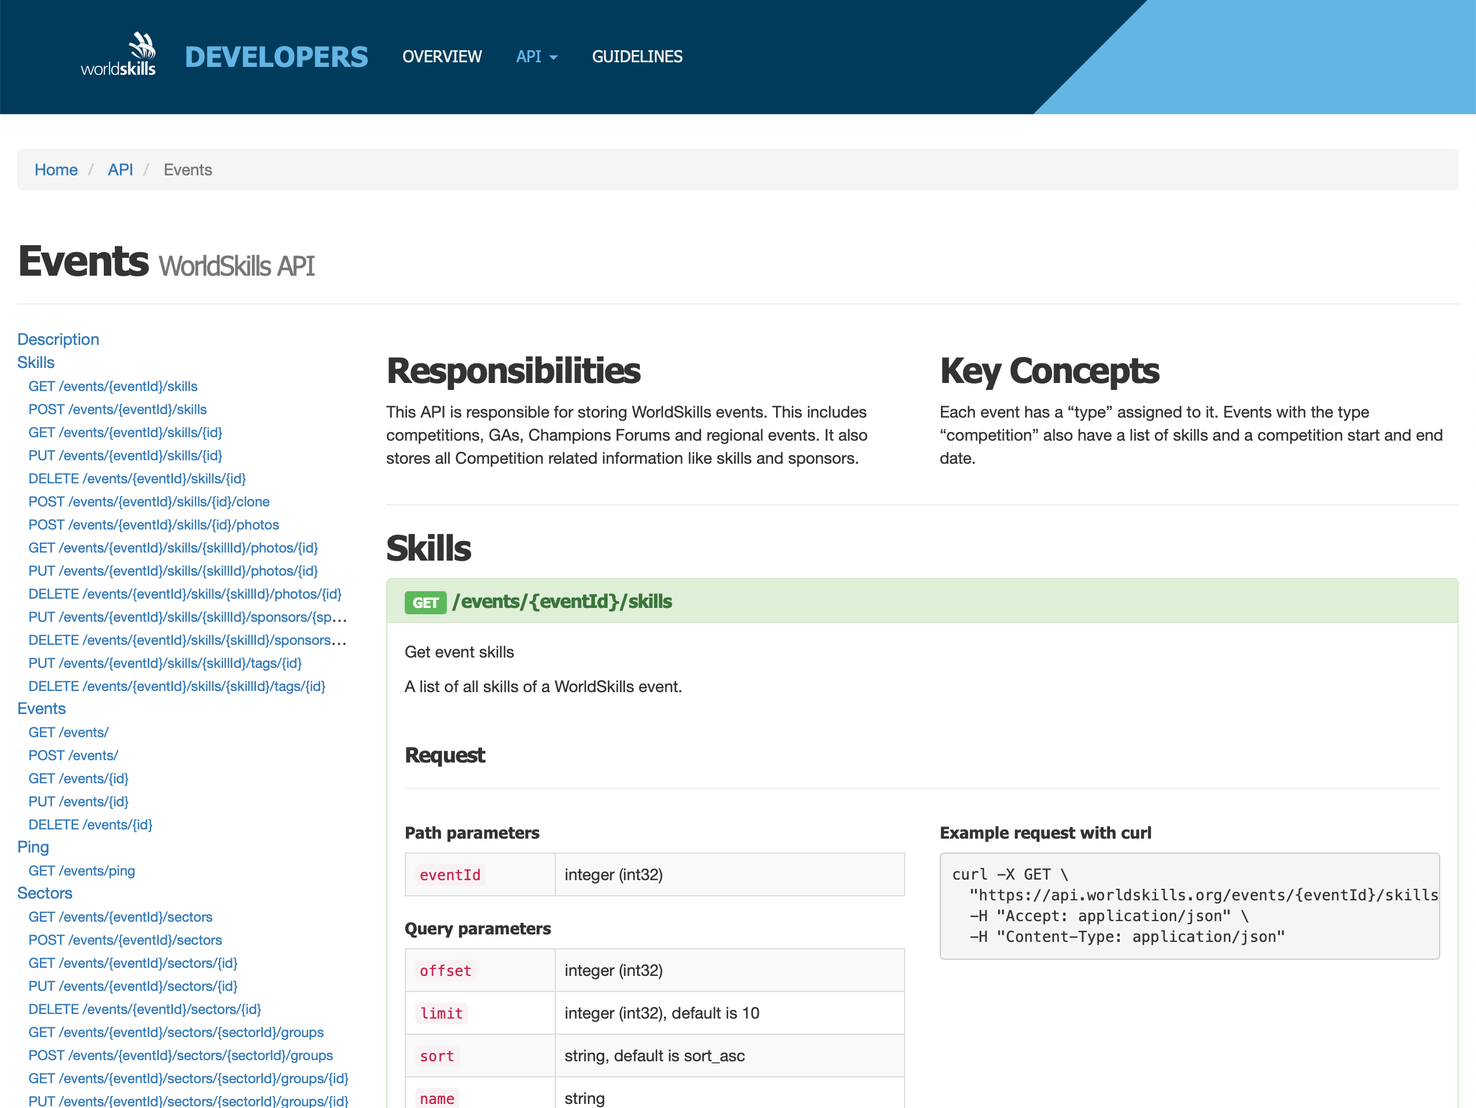This screenshot has width=1476, height=1108.
Task: Open POST /events/{eventId}/sectors sidebar link
Action: click(125, 939)
